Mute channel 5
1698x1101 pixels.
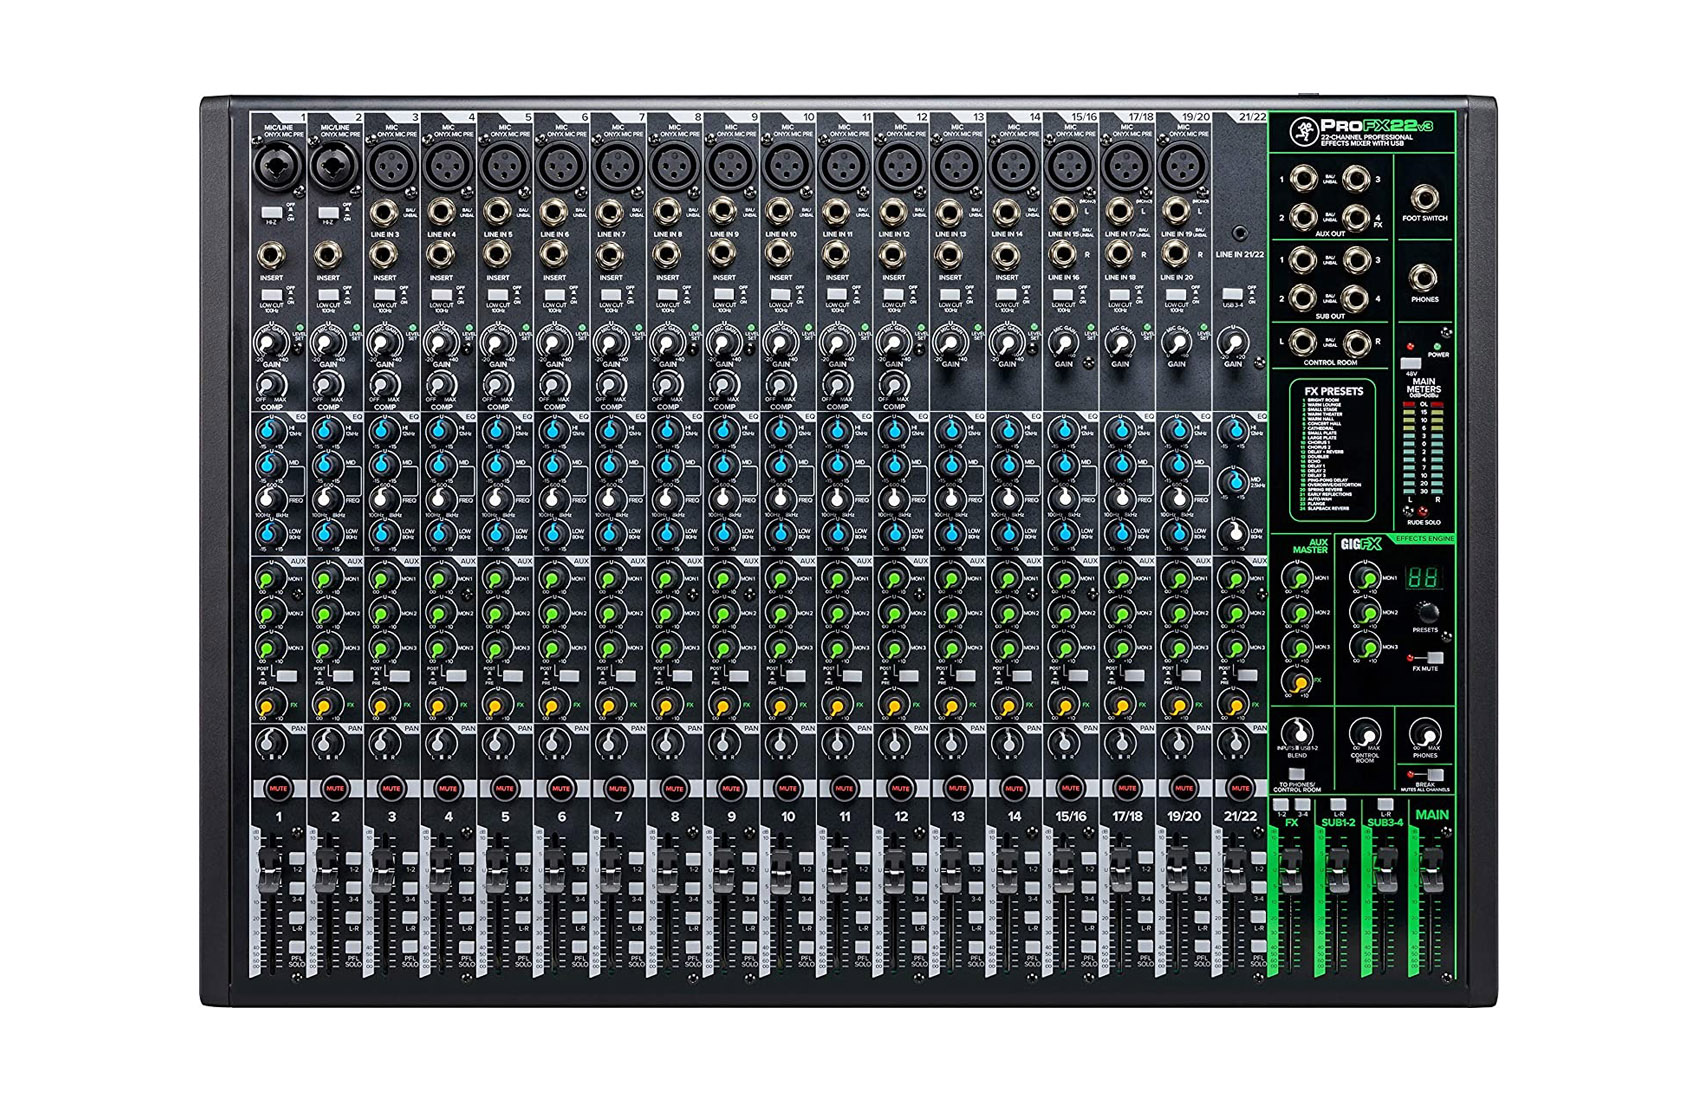504,788
